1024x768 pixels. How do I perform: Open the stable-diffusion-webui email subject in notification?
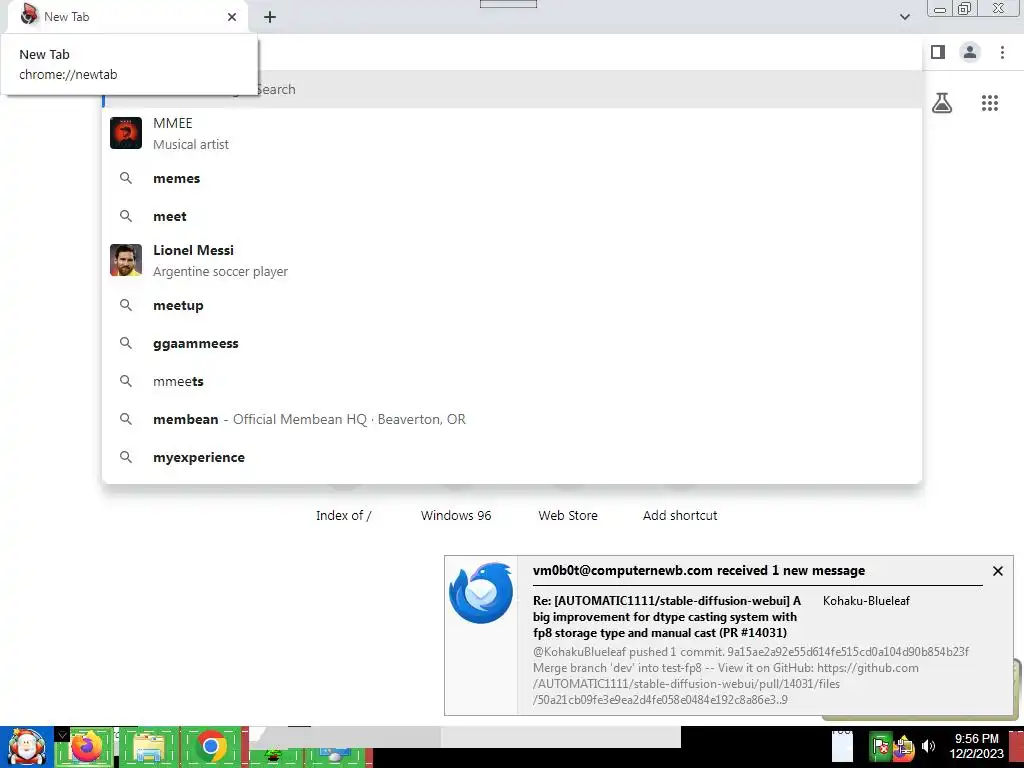click(667, 616)
